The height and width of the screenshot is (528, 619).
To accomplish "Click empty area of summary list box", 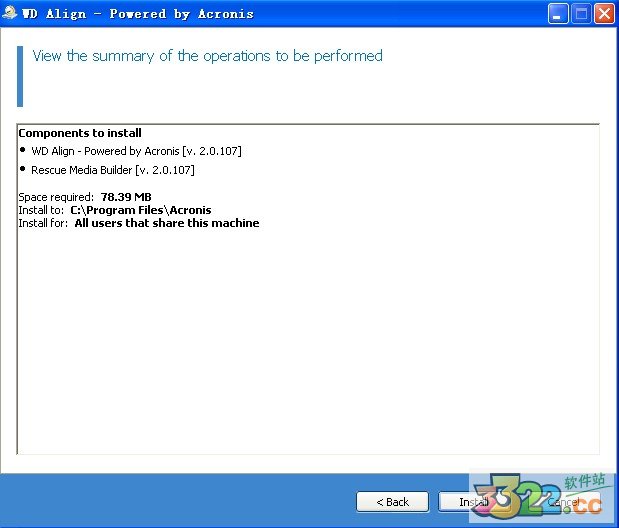I will coord(300,350).
